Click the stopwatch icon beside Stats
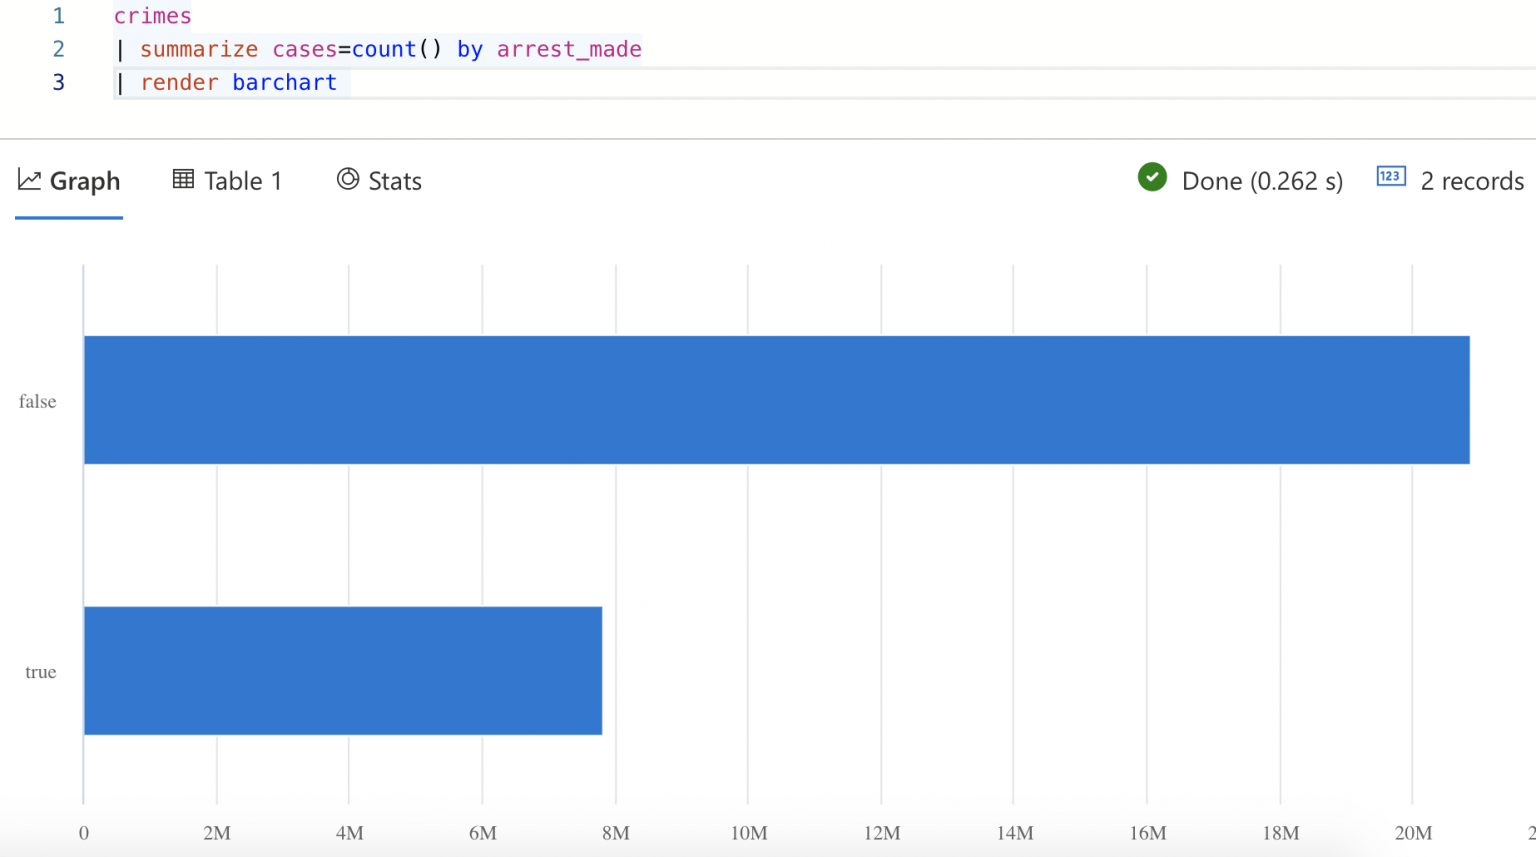This screenshot has height=857, width=1536. pyautogui.click(x=347, y=178)
